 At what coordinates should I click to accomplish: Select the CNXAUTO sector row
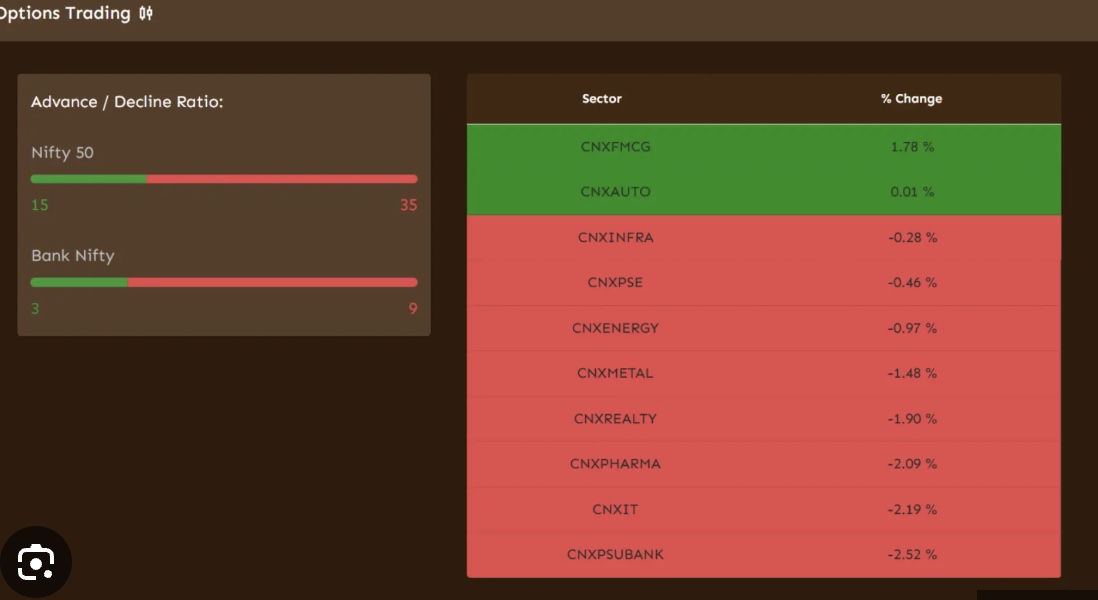click(615, 192)
